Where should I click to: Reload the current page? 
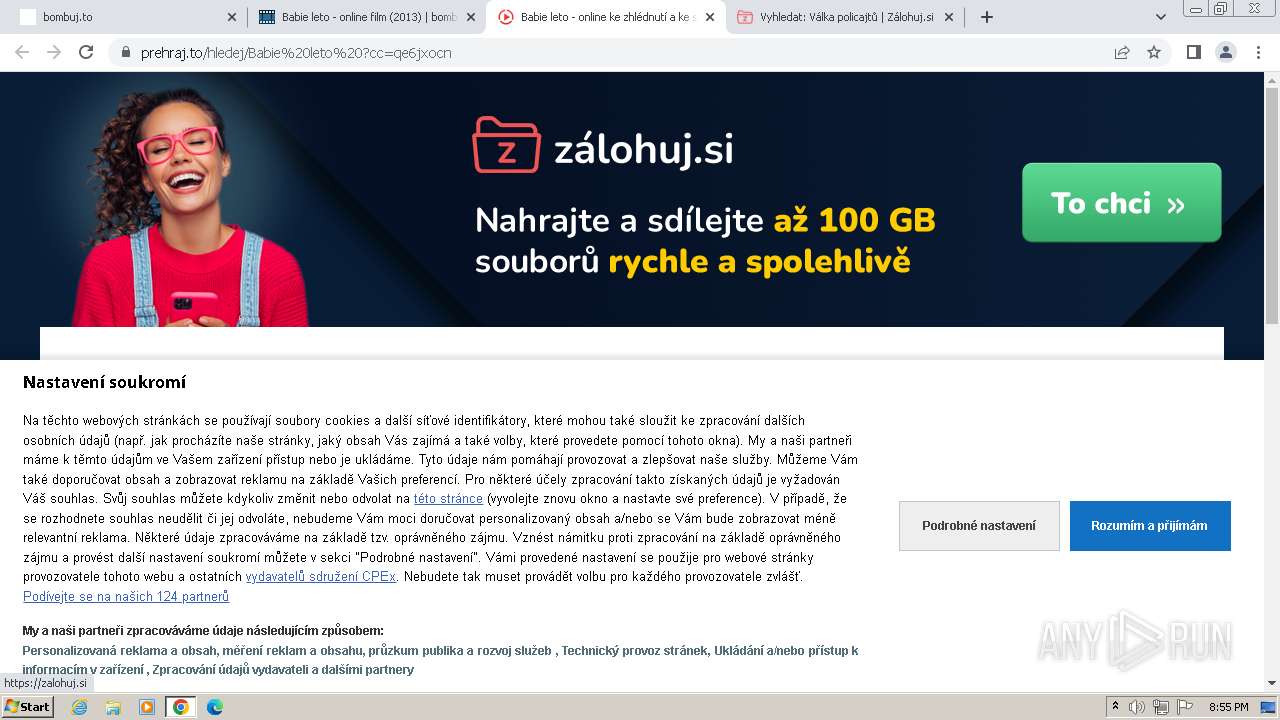click(86, 52)
